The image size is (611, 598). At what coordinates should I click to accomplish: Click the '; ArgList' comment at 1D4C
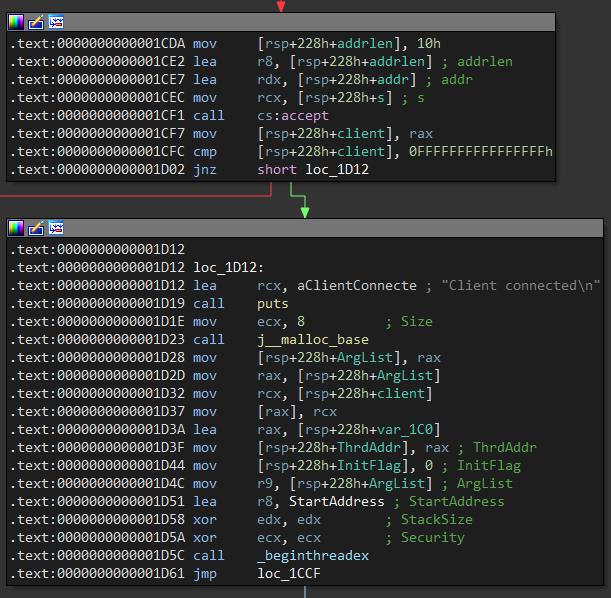point(477,483)
